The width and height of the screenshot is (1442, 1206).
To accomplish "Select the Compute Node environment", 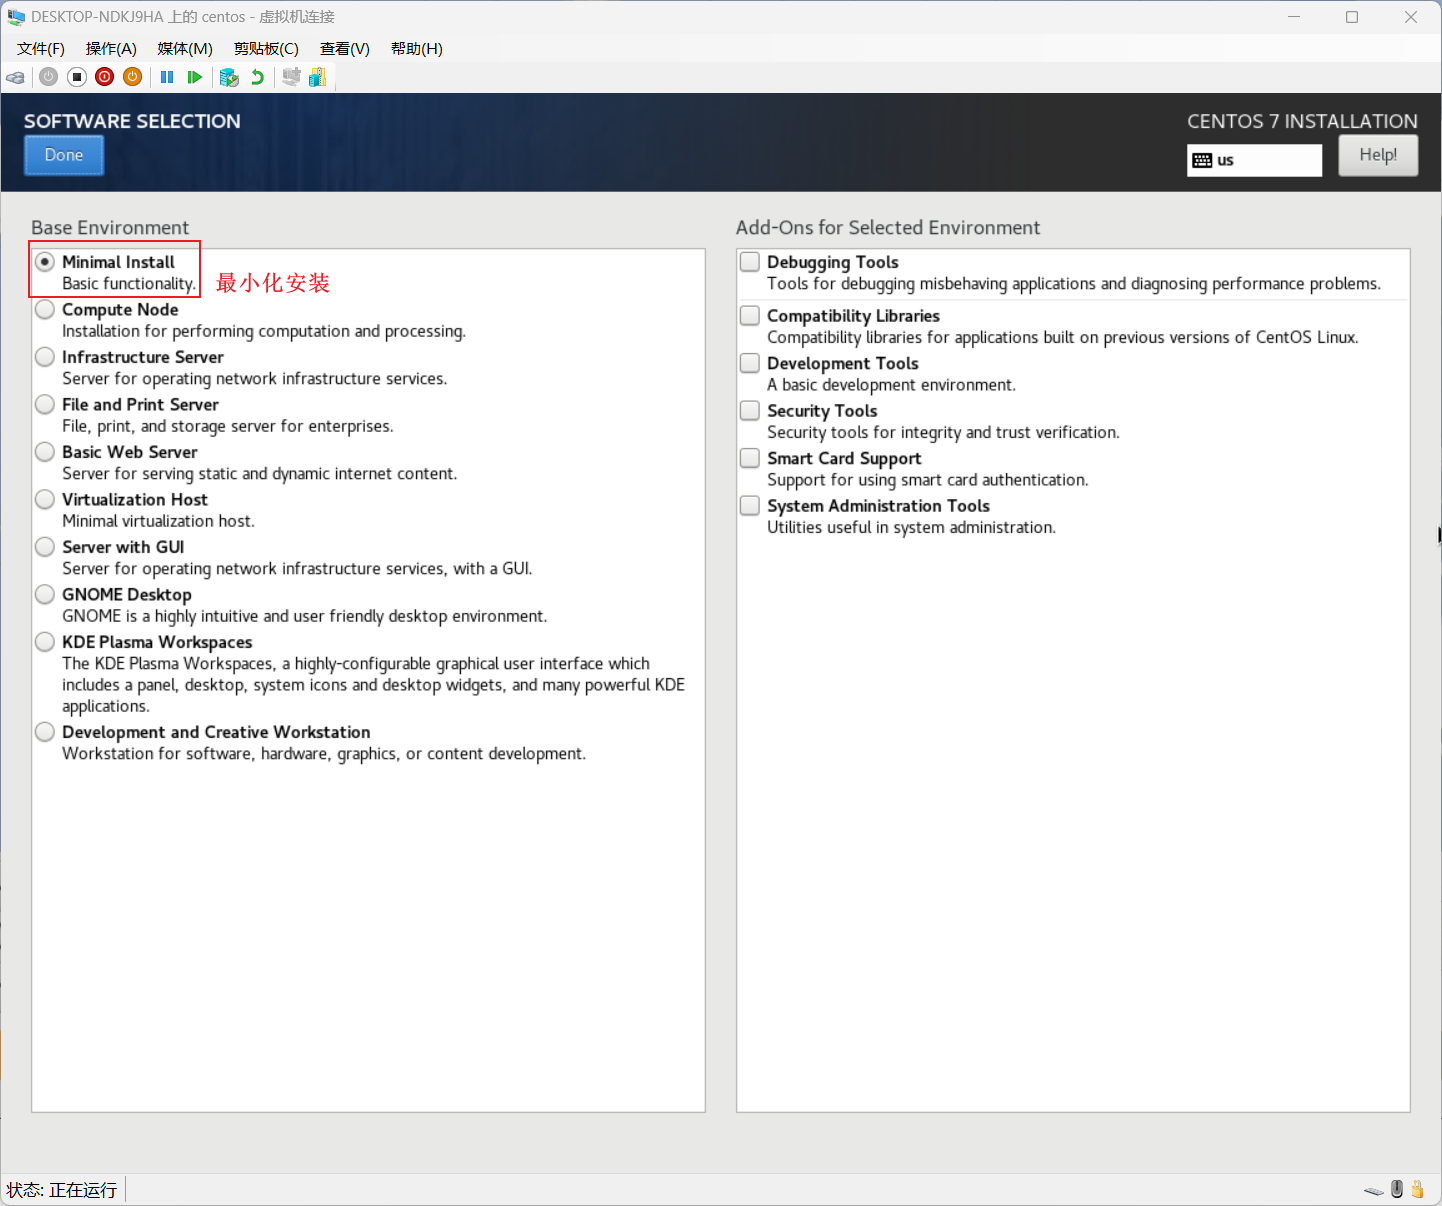I will tap(45, 309).
